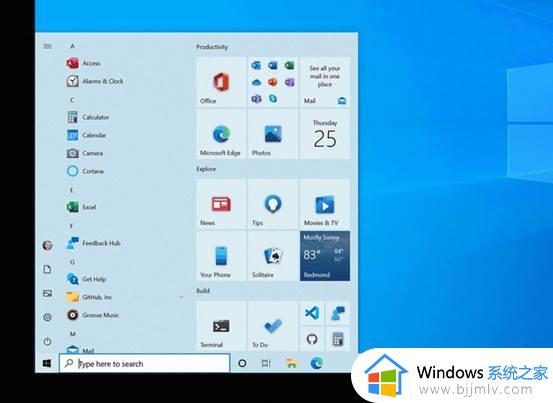Open the Tips tile
Viewport: 553px width, 403px height.
click(273, 204)
